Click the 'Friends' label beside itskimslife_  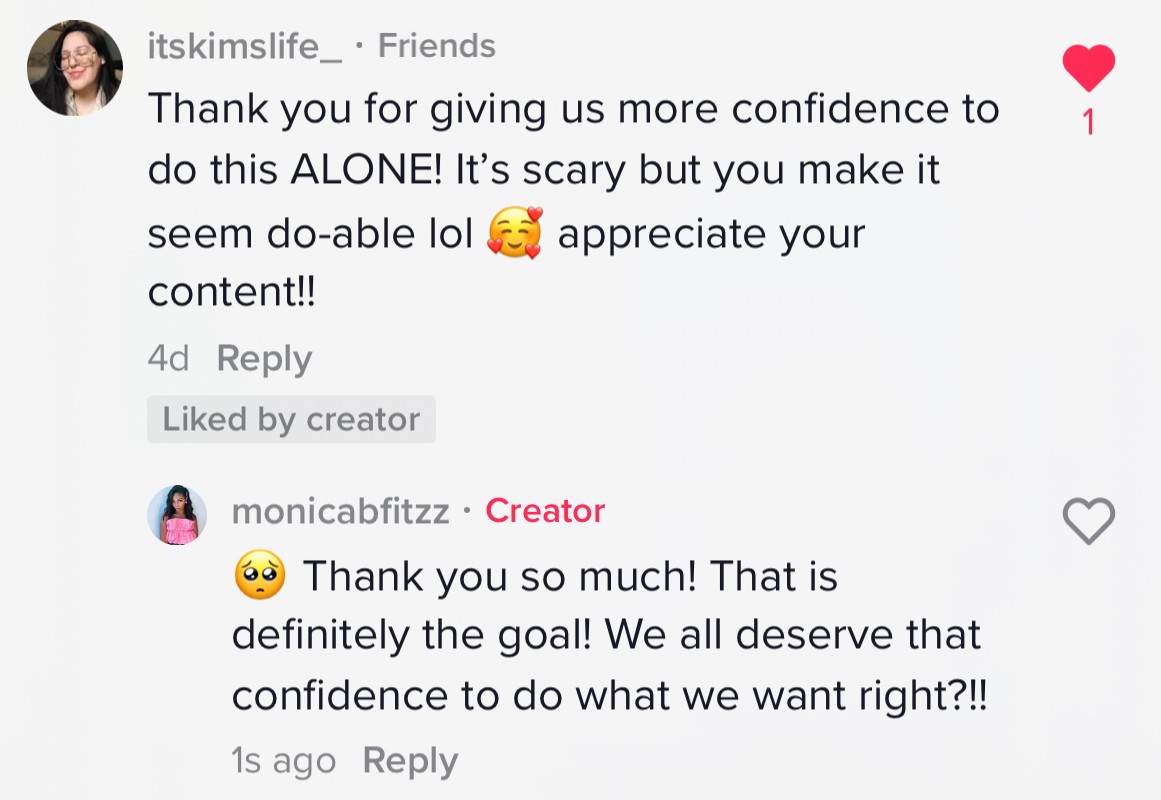click(437, 46)
